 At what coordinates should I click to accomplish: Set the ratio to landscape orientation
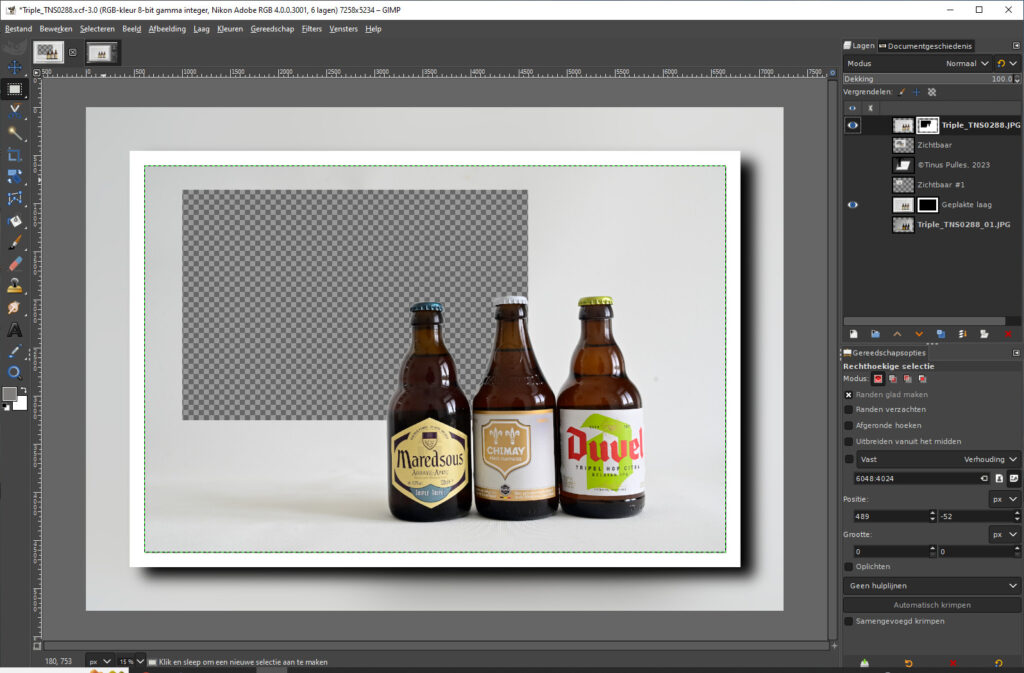(1014, 478)
